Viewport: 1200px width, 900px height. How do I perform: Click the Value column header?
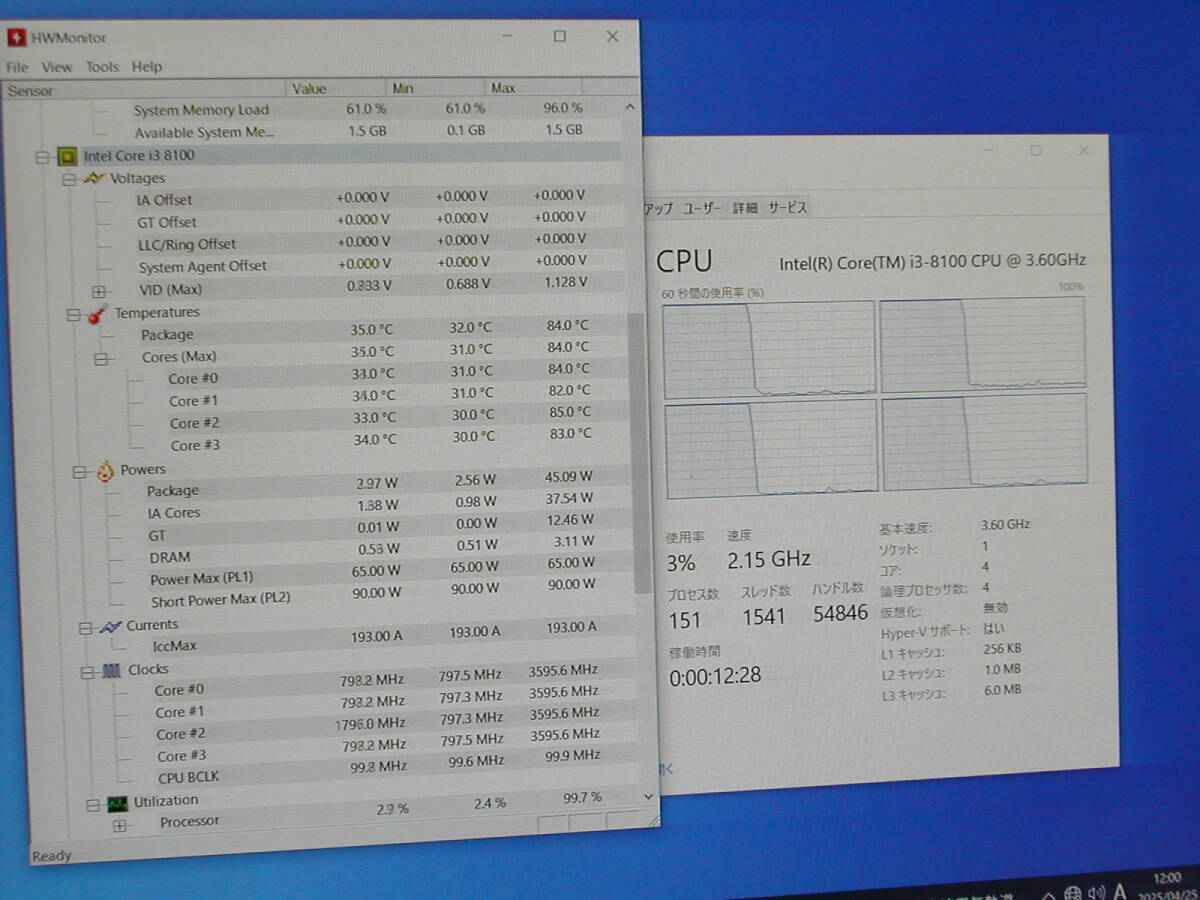(x=337, y=88)
